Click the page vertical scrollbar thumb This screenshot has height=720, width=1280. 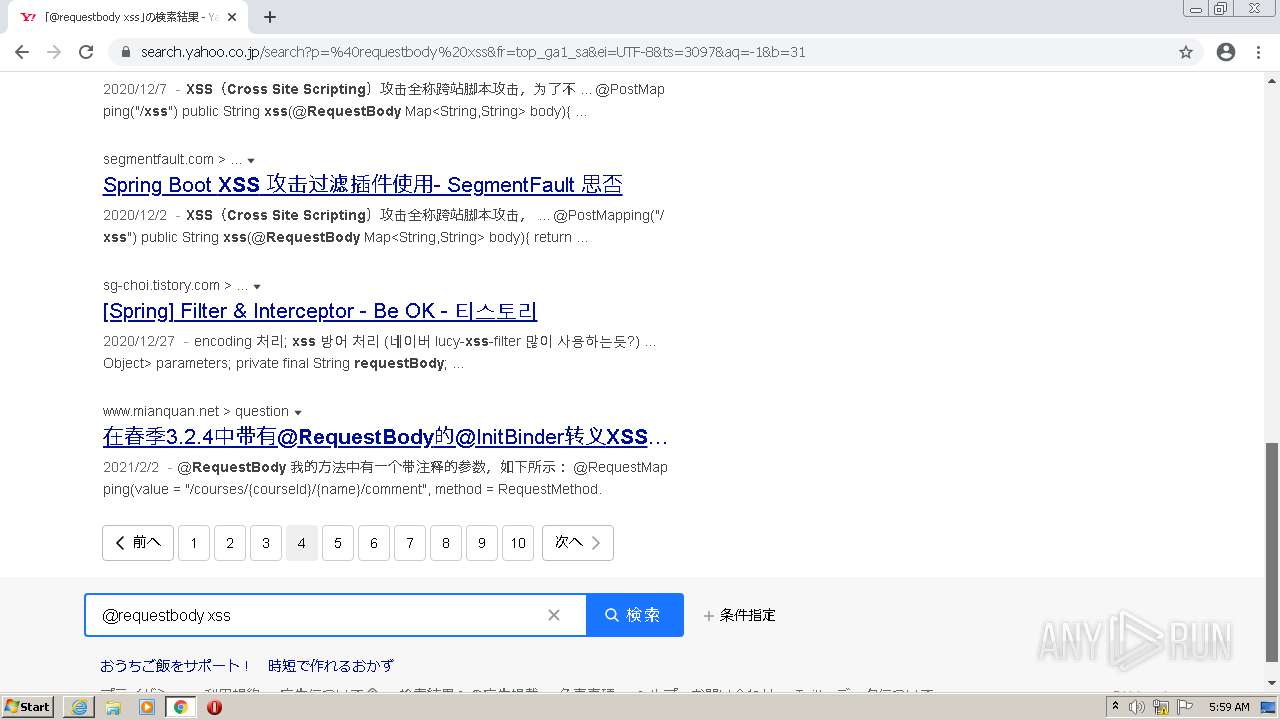pyautogui.click(x=1272, y=552)
